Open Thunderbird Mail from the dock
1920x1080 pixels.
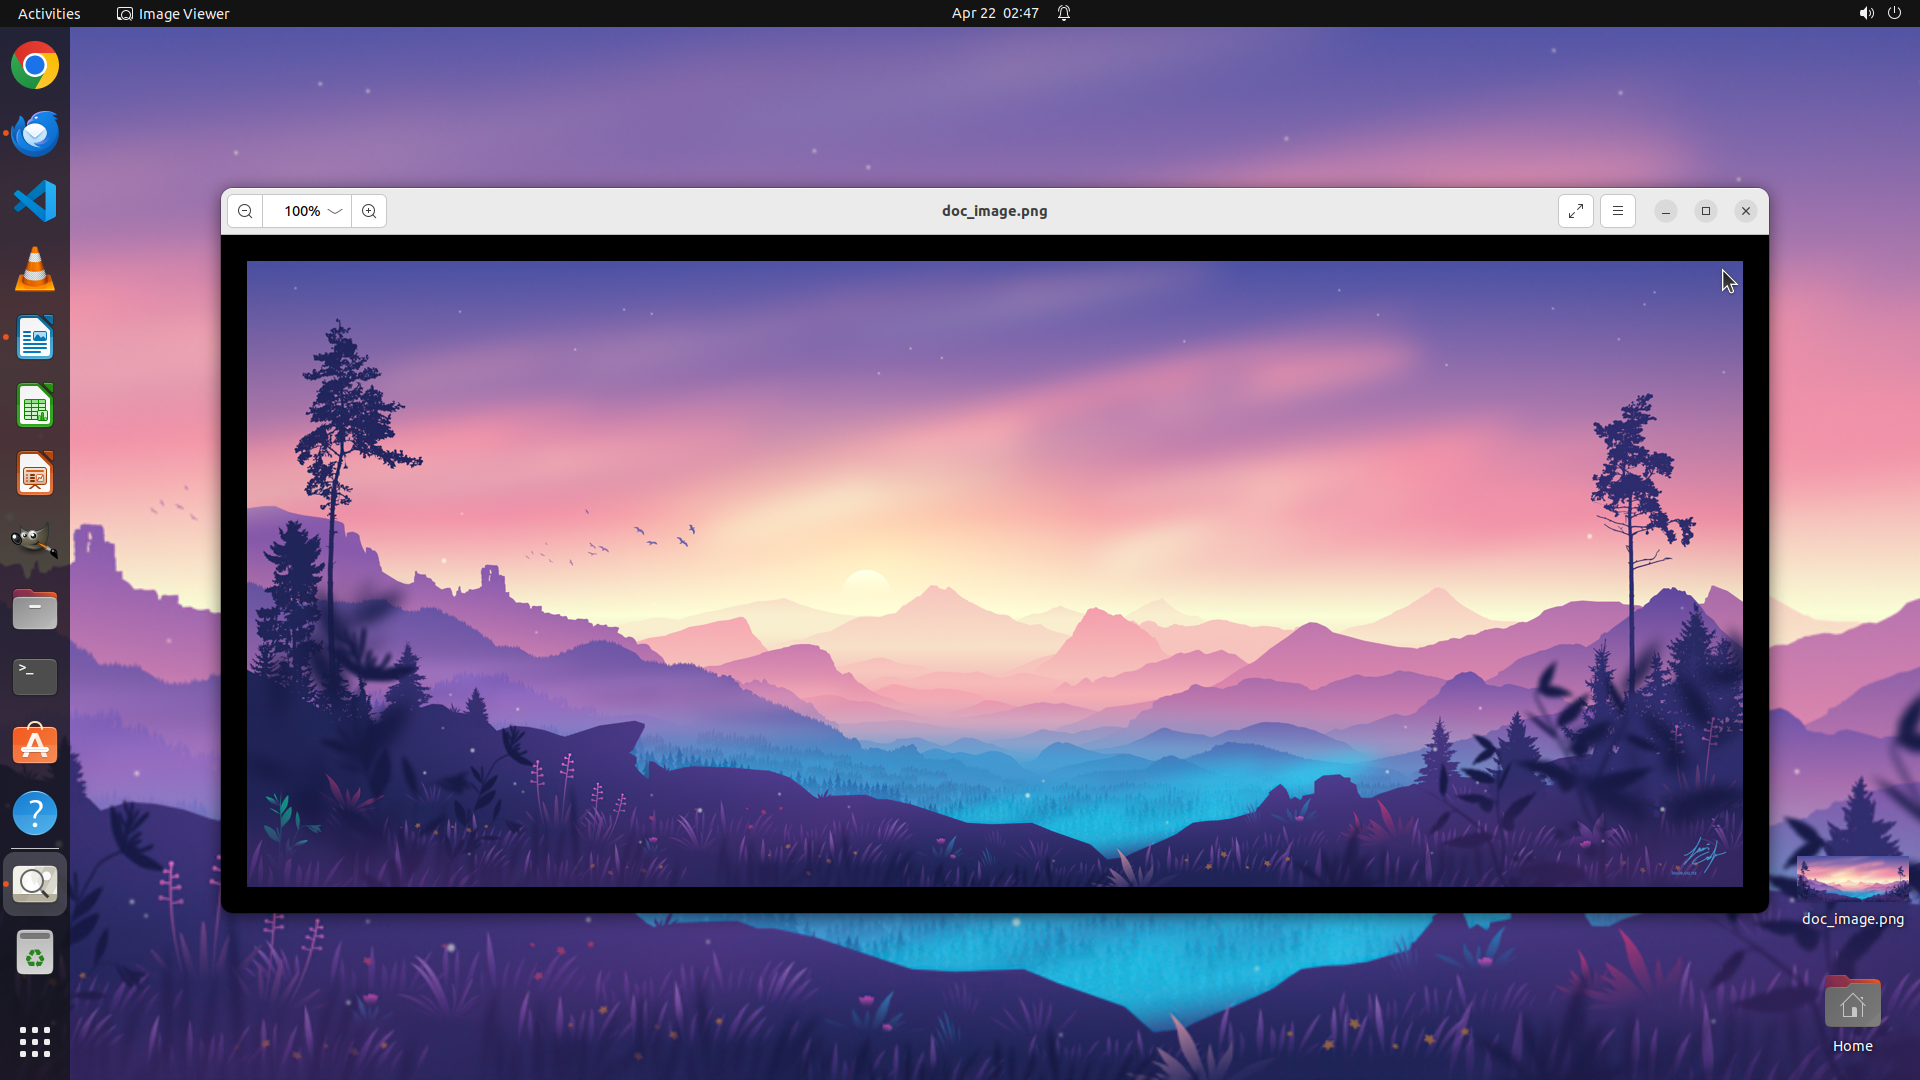point(35,134)
